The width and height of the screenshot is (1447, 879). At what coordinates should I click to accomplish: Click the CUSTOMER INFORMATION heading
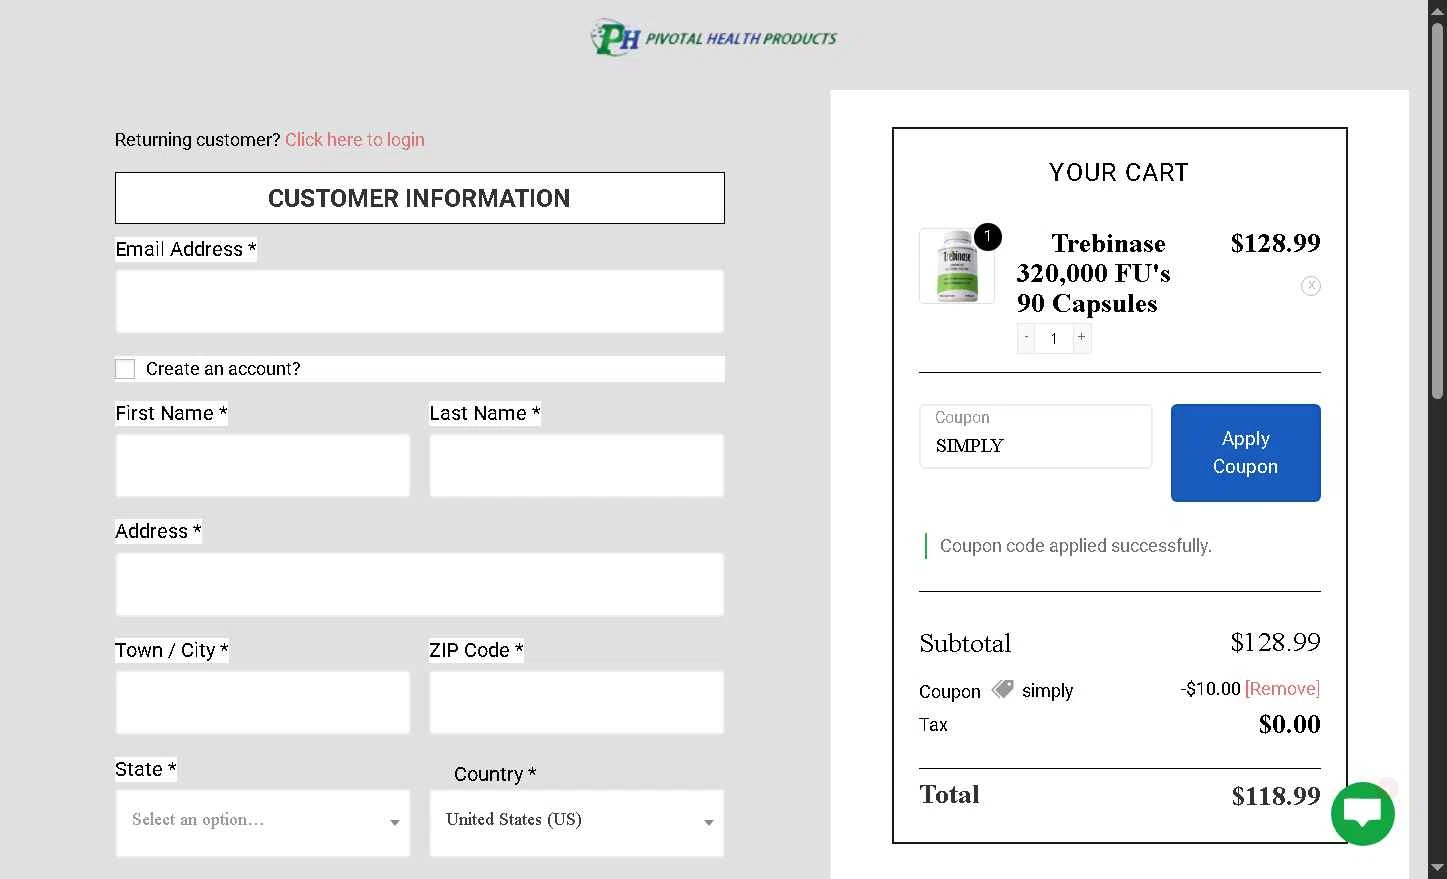[x=419, y=198]
